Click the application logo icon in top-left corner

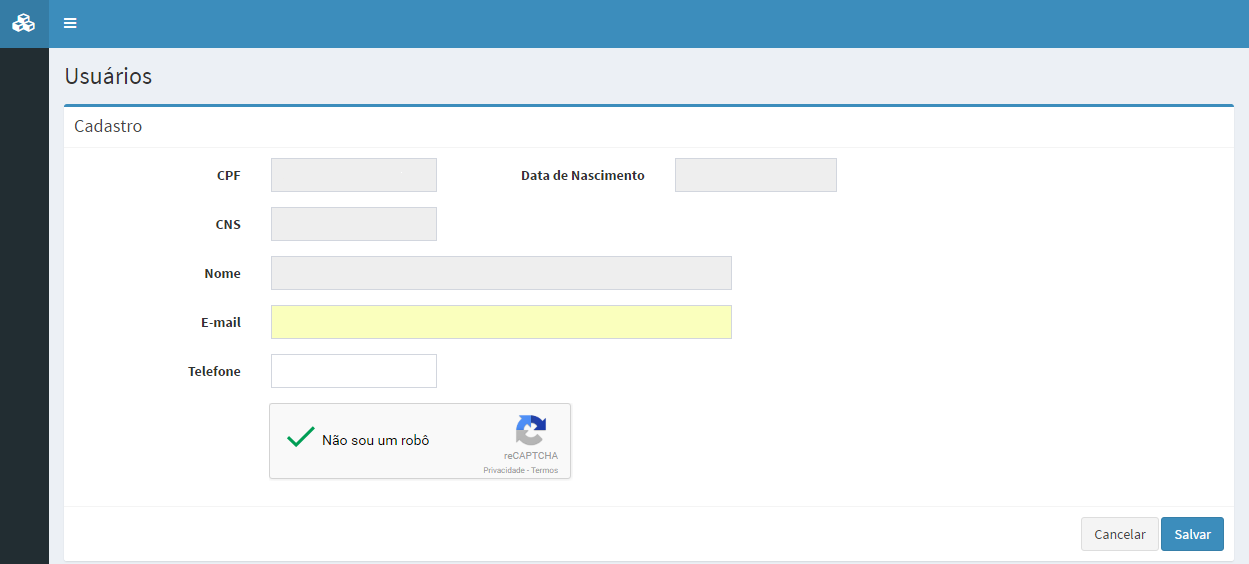coord(23,23)
